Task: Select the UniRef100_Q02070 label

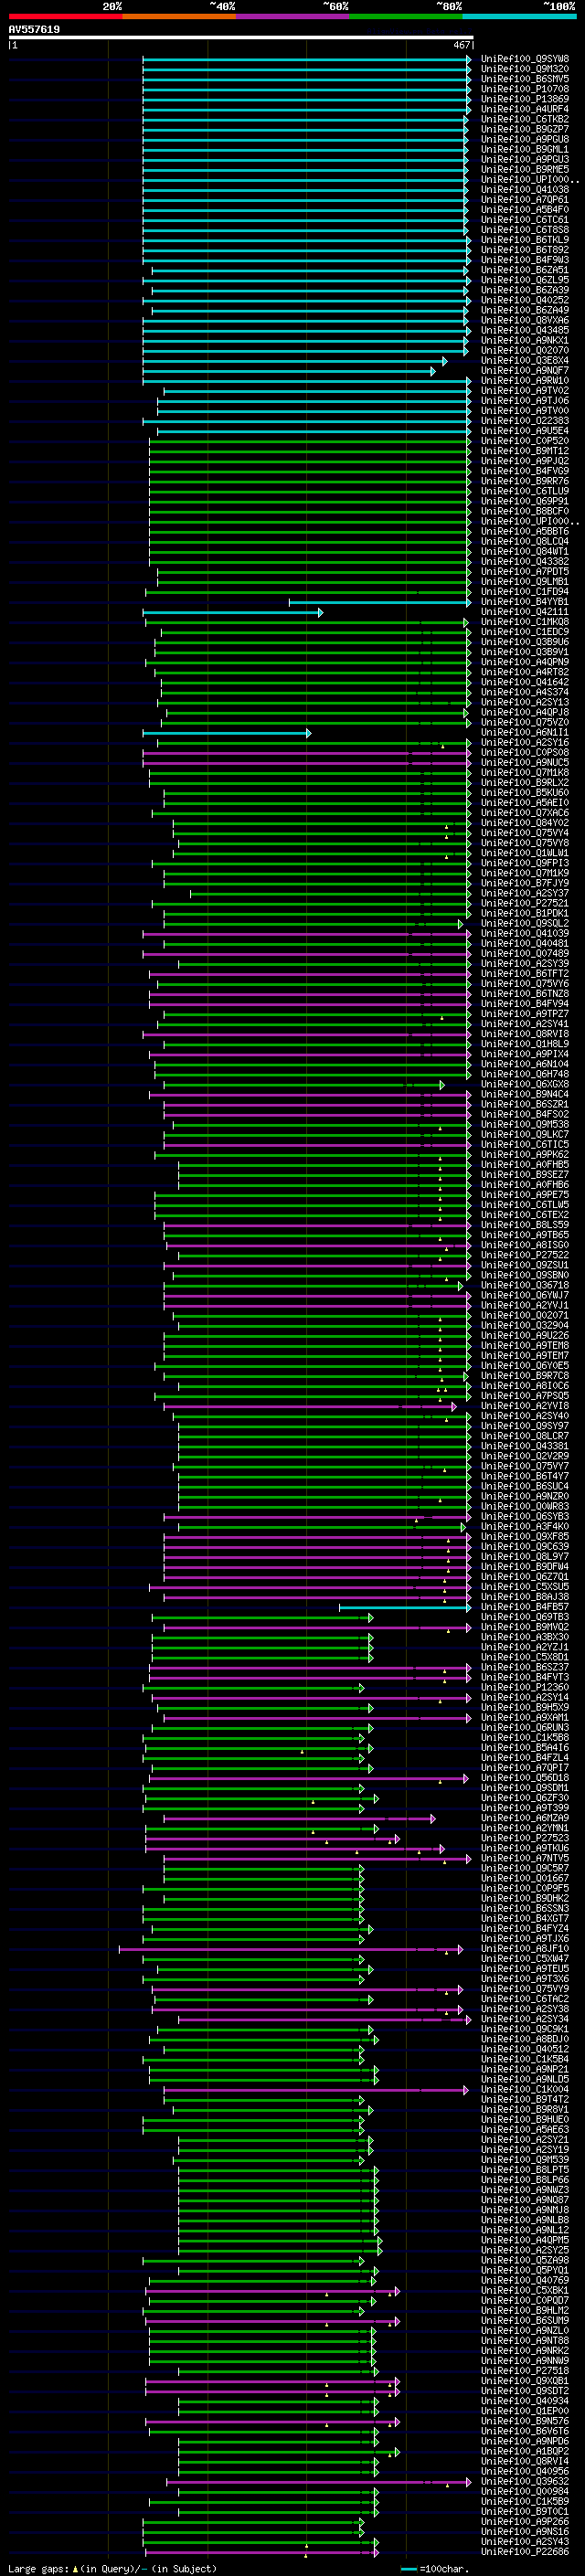Action: 525,351
